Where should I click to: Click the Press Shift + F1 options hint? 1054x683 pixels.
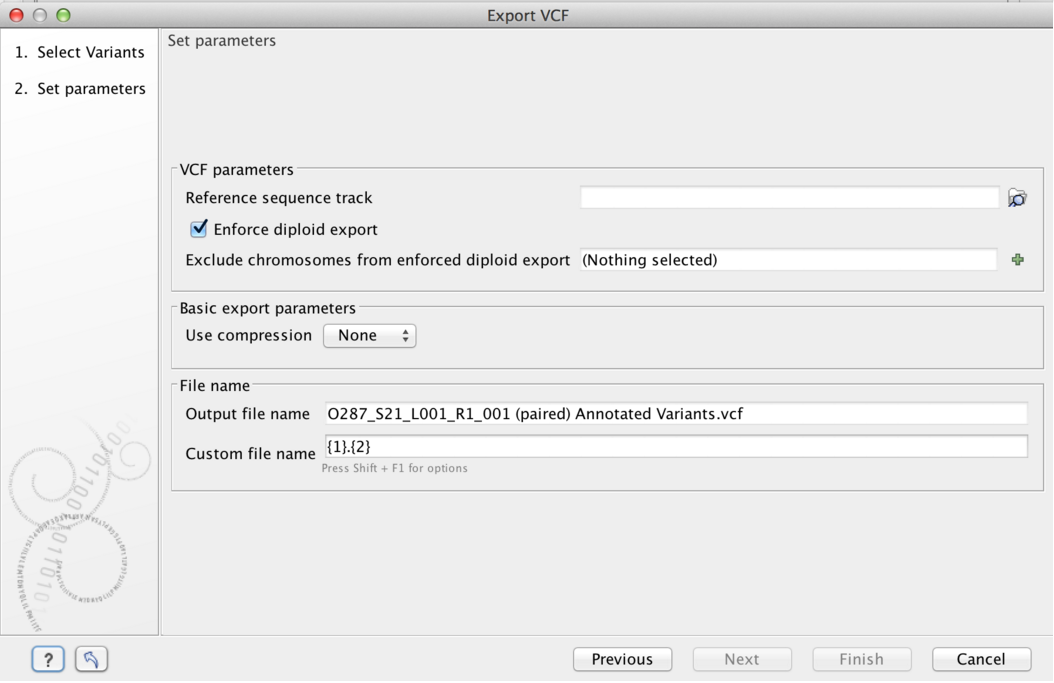(x=394, y=468)
